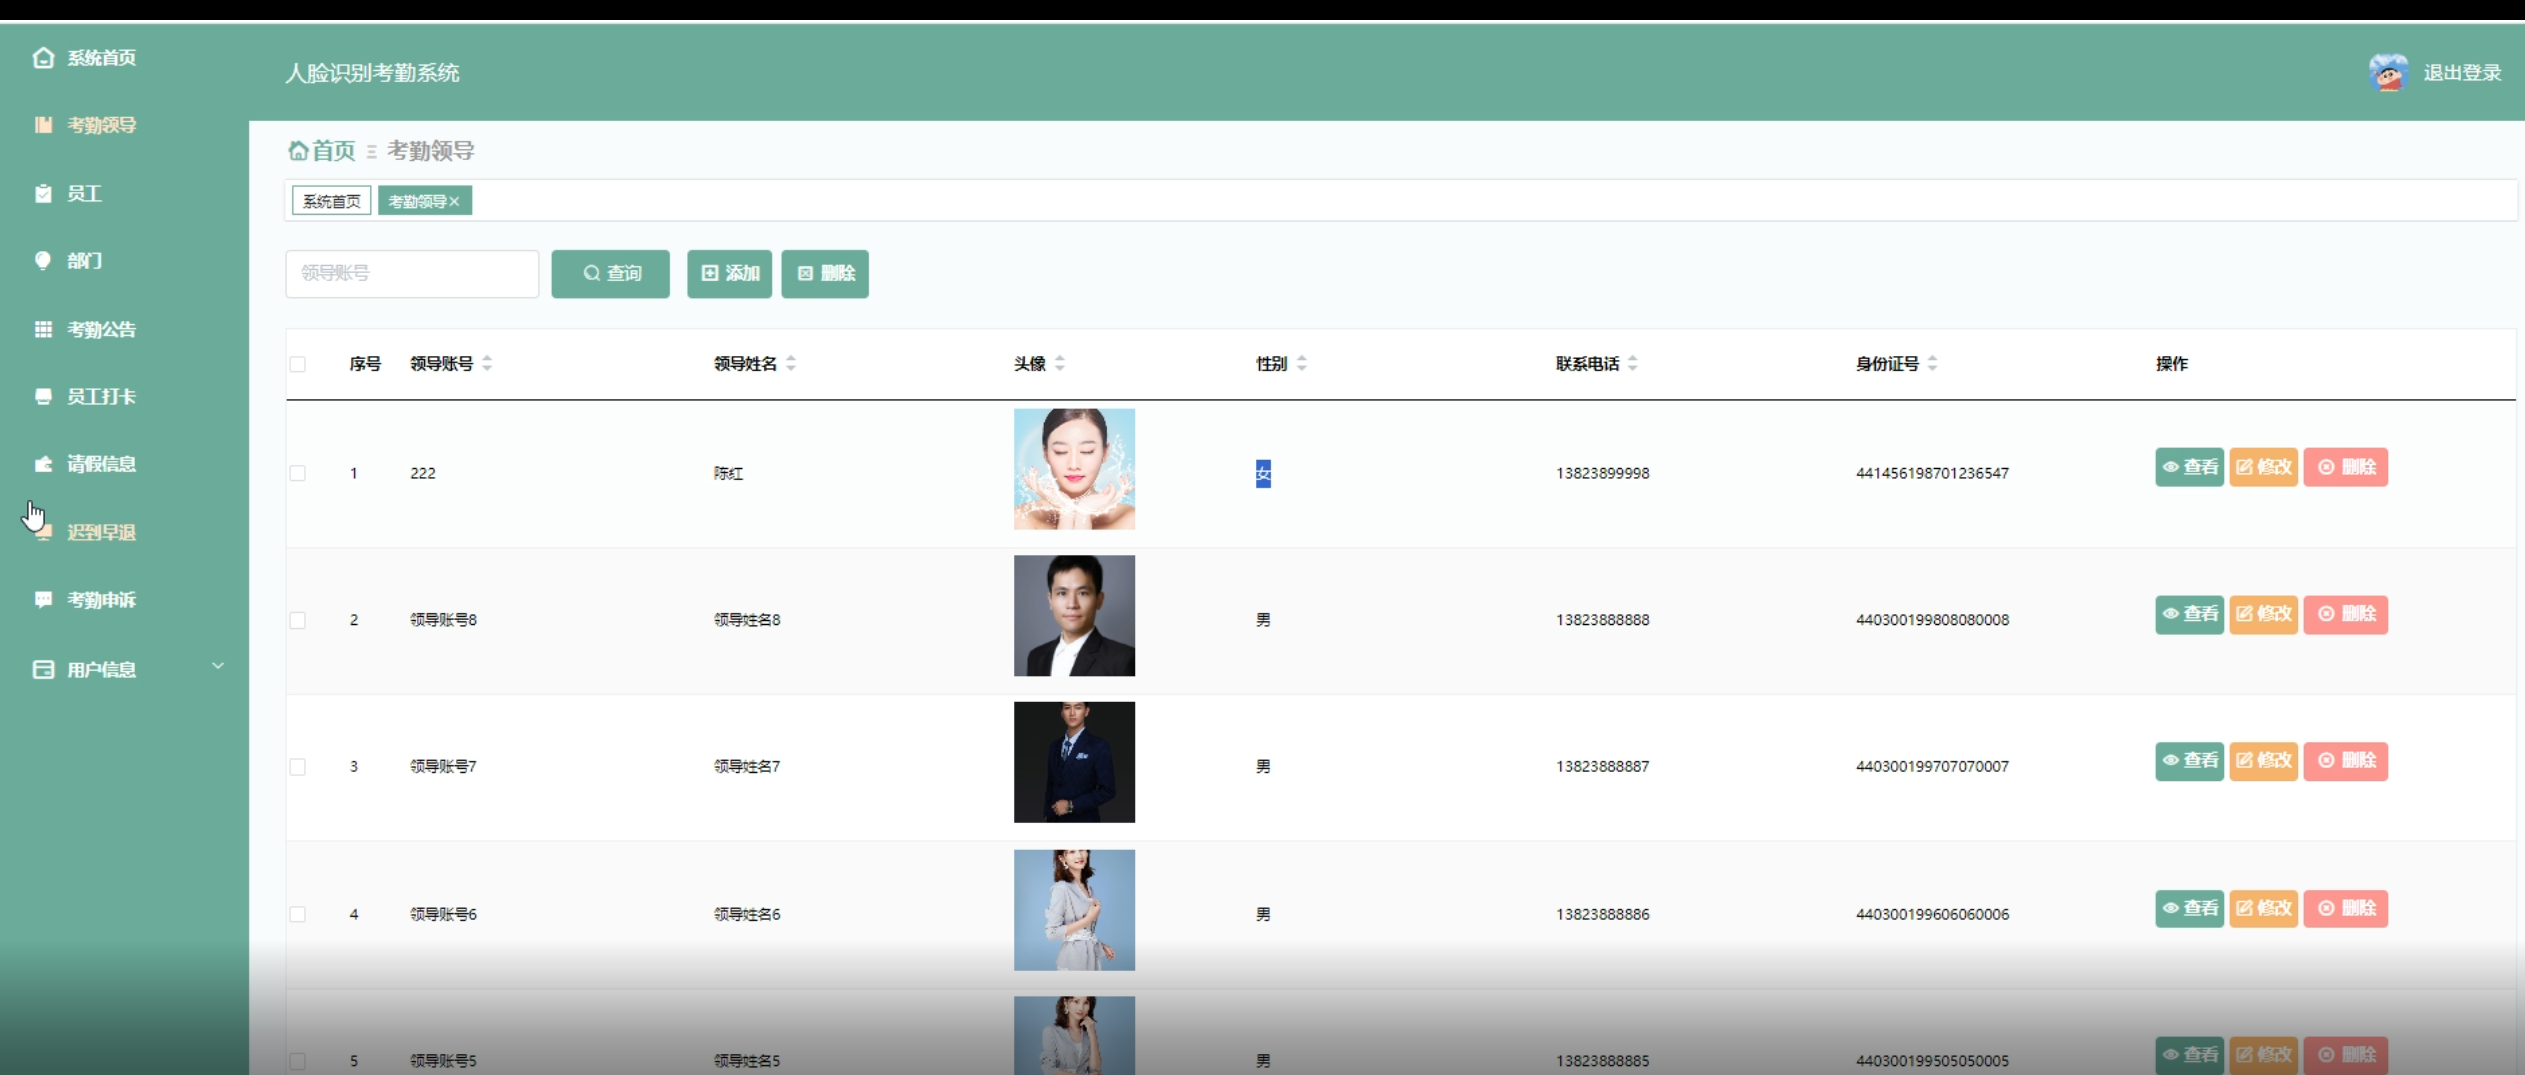Click the 员工 clipboard icon in sidebar
The height and width of the screenshot is (1075, 2525).
click(x=43, y=194)
